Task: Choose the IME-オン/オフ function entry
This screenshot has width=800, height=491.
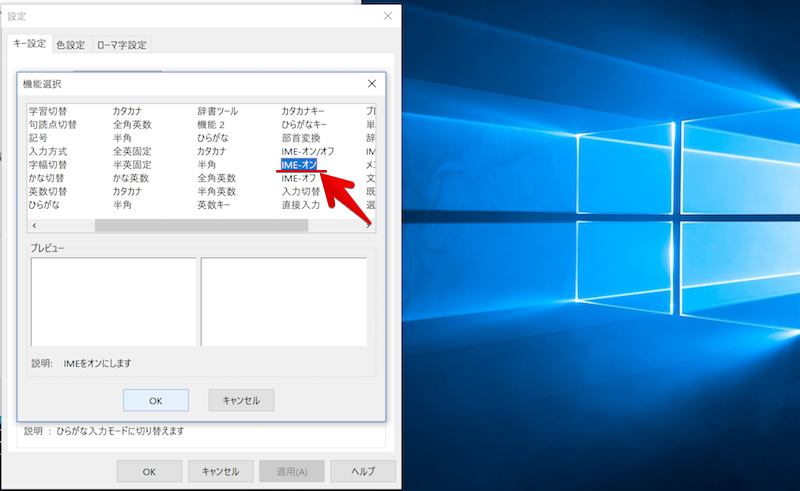Action: coord(309,151)
